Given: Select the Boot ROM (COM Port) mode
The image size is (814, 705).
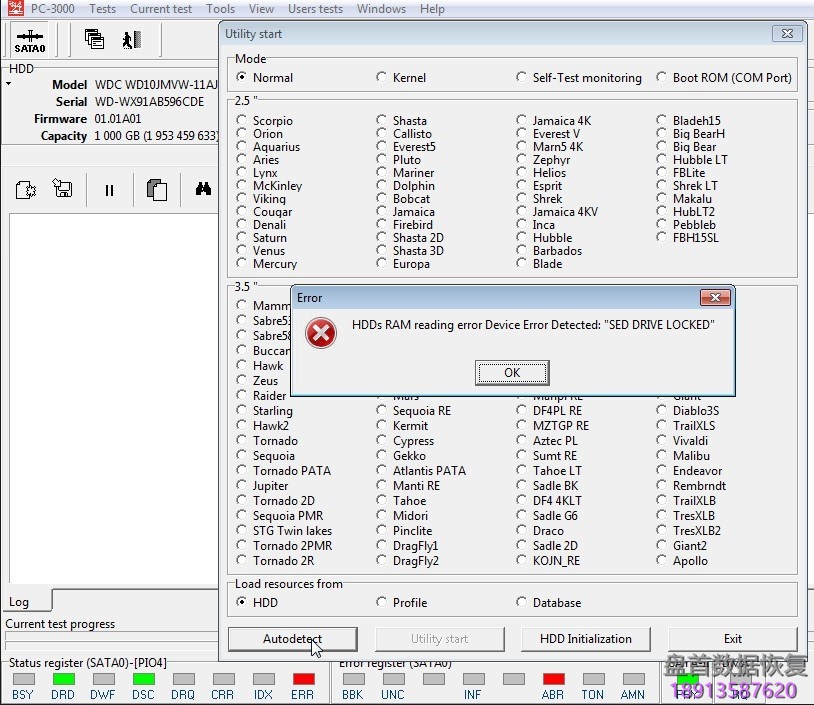Looking at the screenshot, I should pyautogui.click(x=664, y=77).
